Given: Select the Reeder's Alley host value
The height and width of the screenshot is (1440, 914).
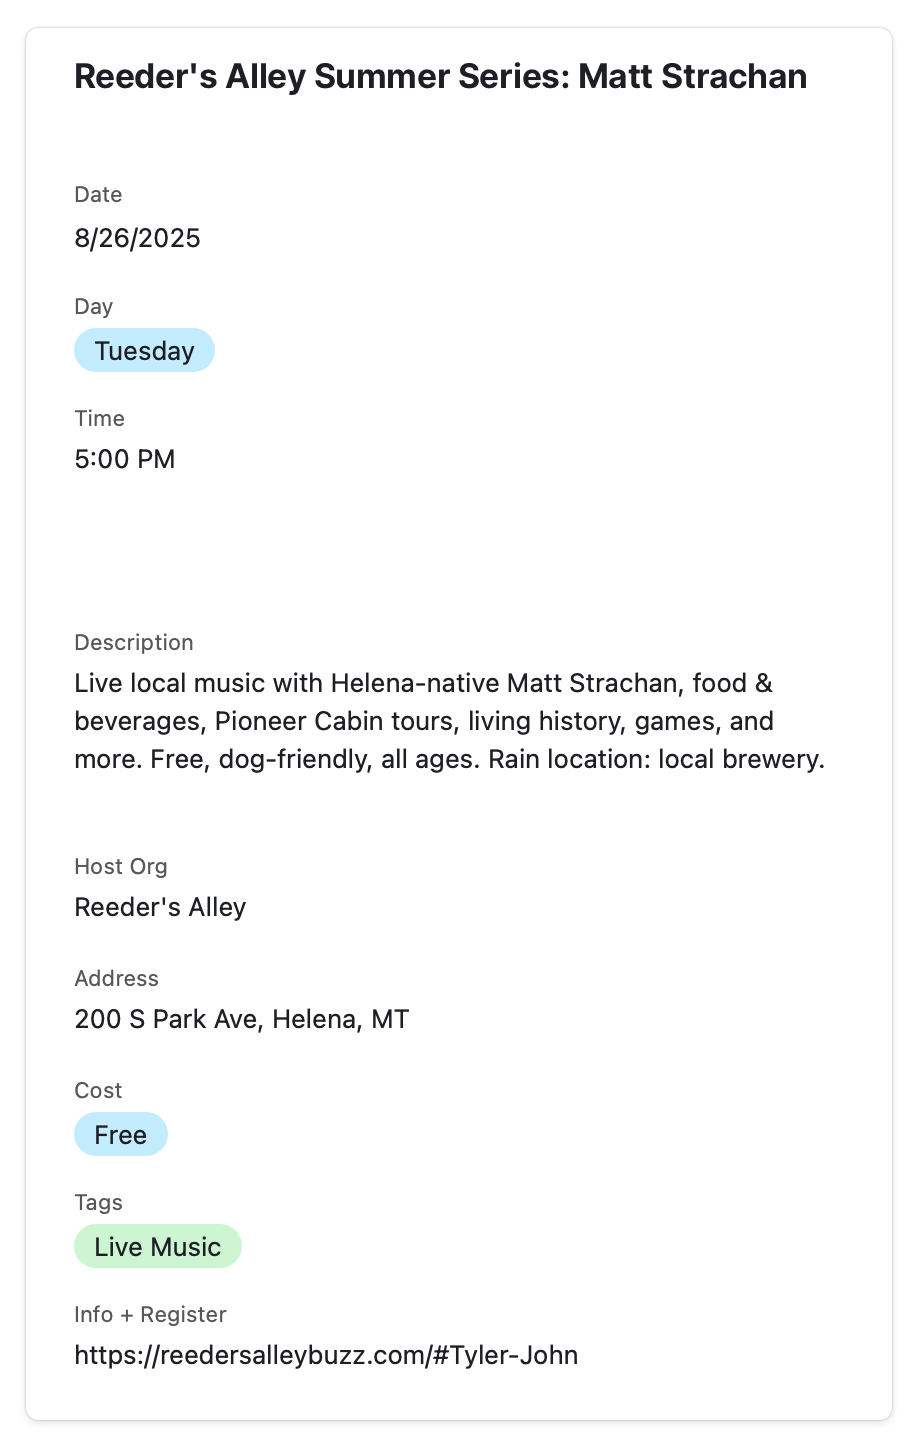Looking at the screenshot, I should [160, 908].
